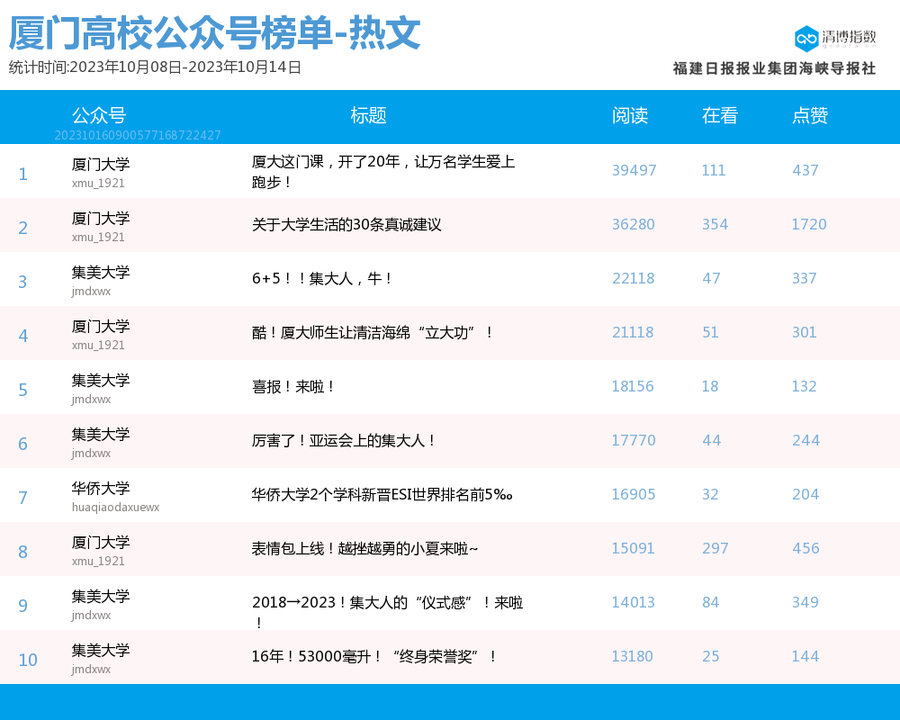Select the page title 厦门高校公众号榜单-热文

click(215, 33)
